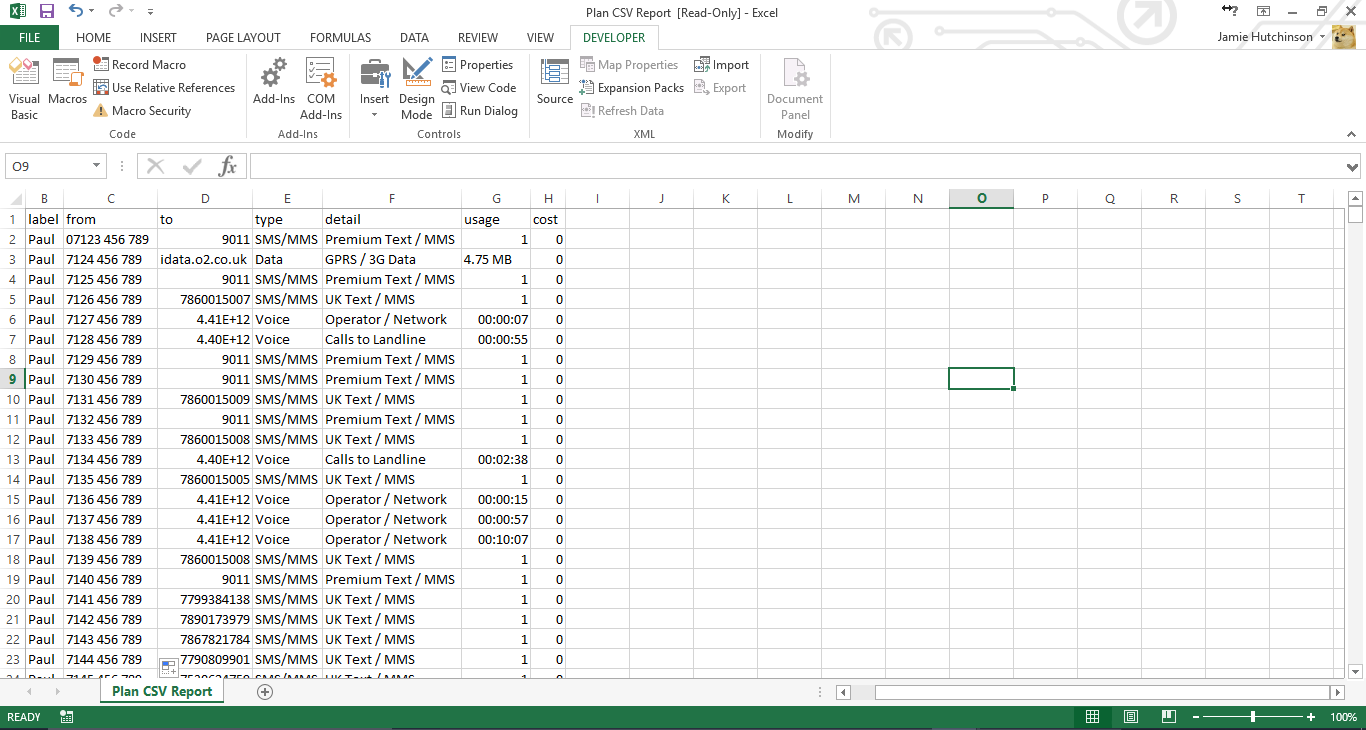Switch to Page Layout view
This screenshot has width=1366, height=730.
pyautogui.click(x=1131, y=717)
